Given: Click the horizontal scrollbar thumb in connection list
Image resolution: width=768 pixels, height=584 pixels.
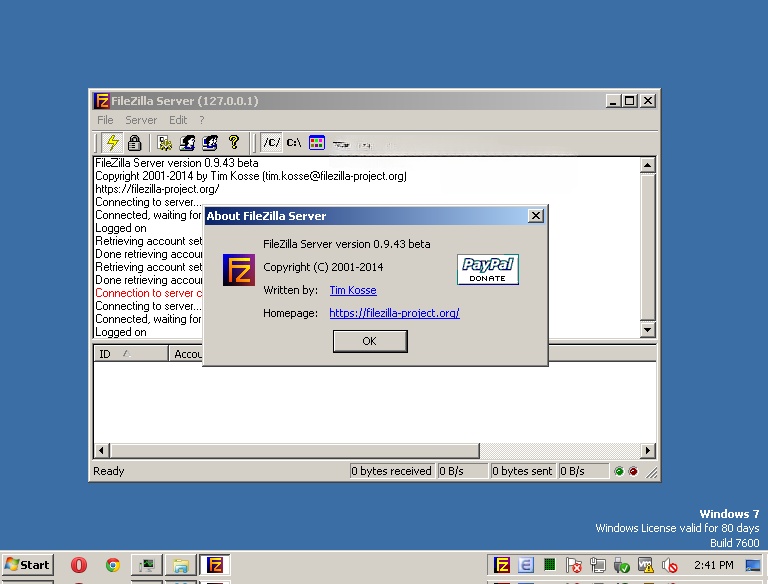Looking at the screenshot, I should pyautogui.click(x=295, y=450).
